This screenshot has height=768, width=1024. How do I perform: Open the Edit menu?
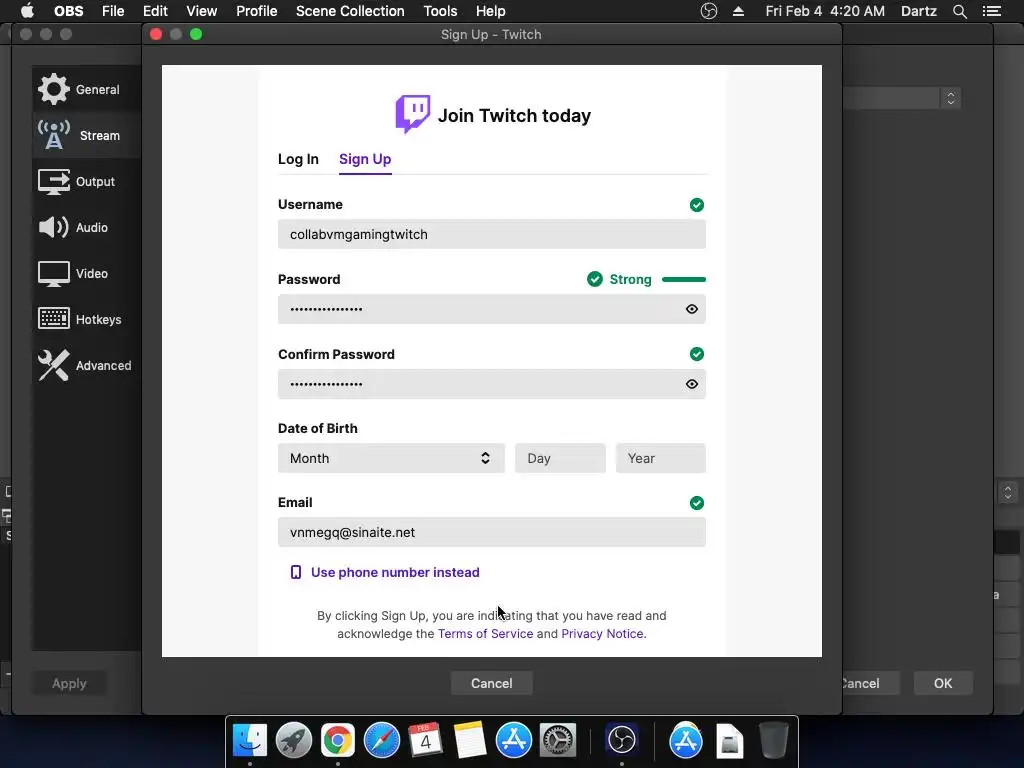(x=155, y=11)
